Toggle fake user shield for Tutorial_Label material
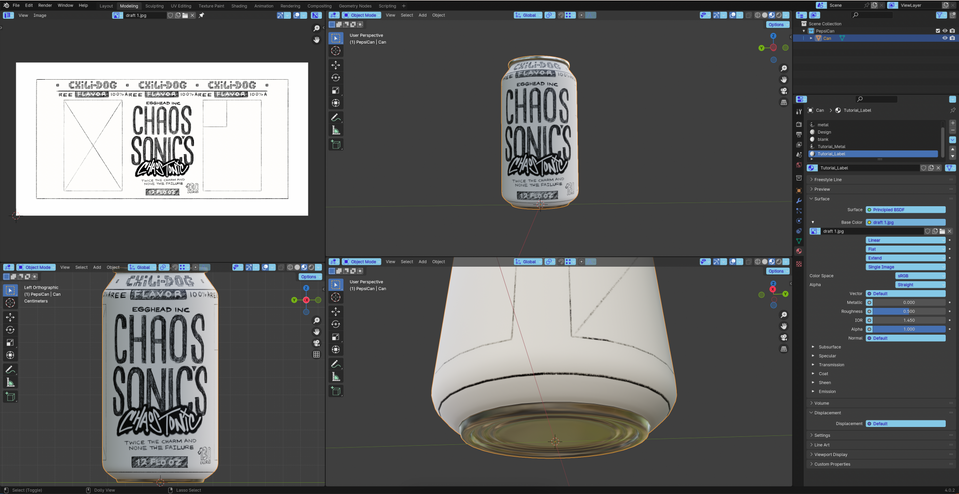Screen dimensions: 959x494 coord(924,168)
